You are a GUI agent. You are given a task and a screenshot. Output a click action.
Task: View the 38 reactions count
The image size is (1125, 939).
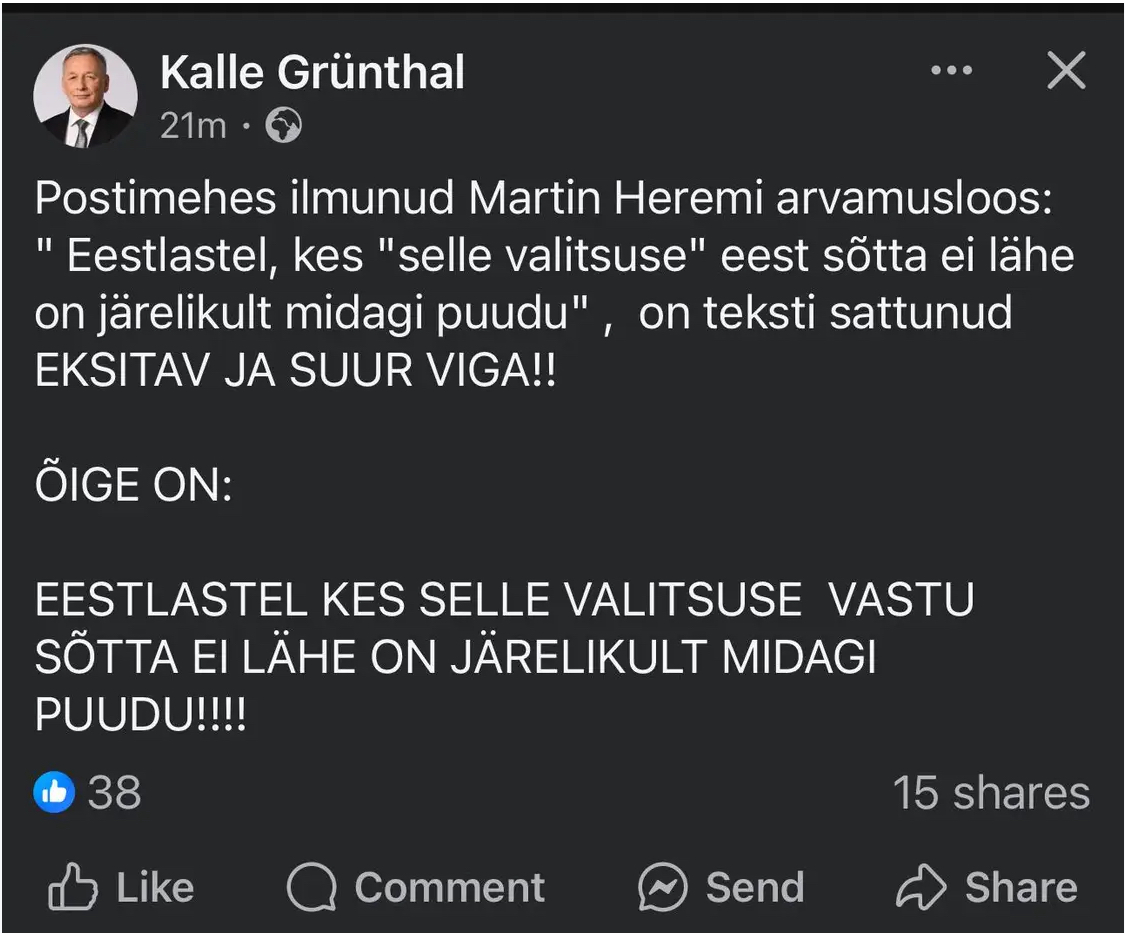[x=114, y=793]
